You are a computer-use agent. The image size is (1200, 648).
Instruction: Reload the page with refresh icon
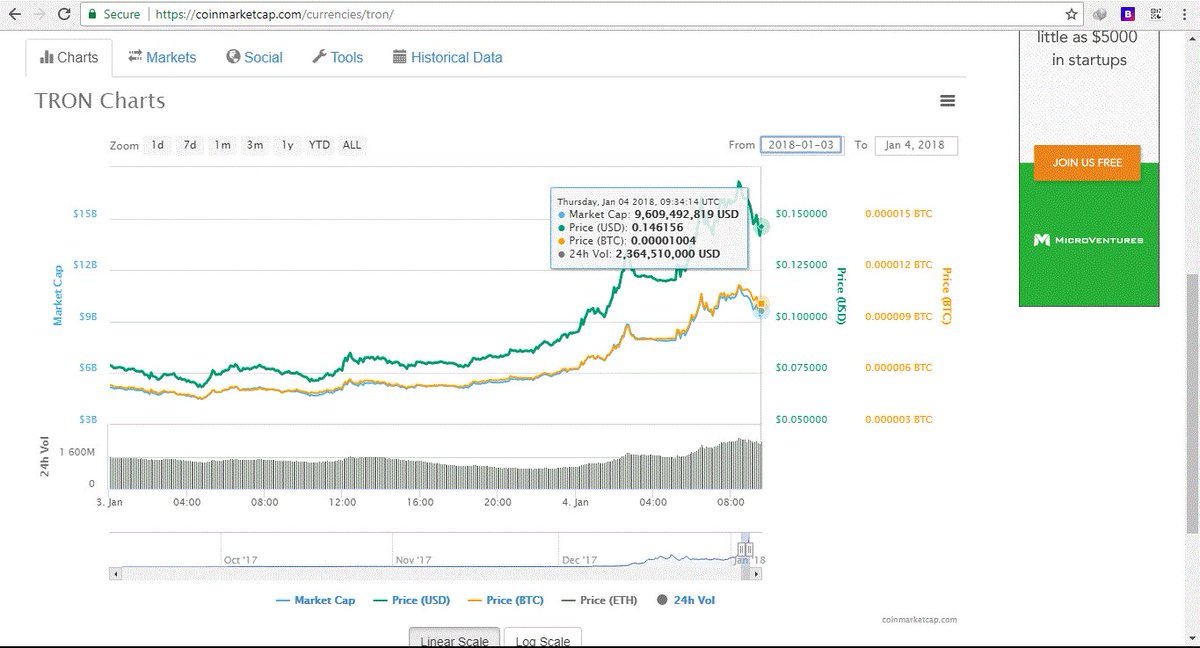(x=63, y=14)
